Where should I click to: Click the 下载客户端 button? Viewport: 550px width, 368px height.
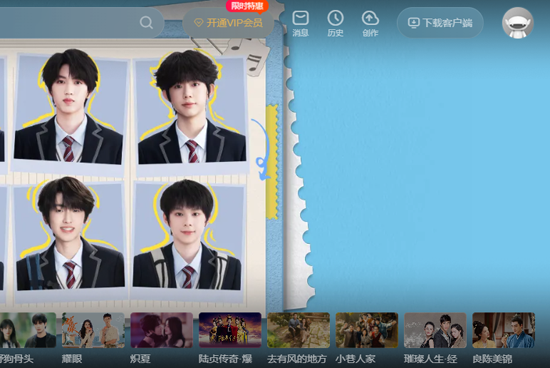click(x=440, y=23)
